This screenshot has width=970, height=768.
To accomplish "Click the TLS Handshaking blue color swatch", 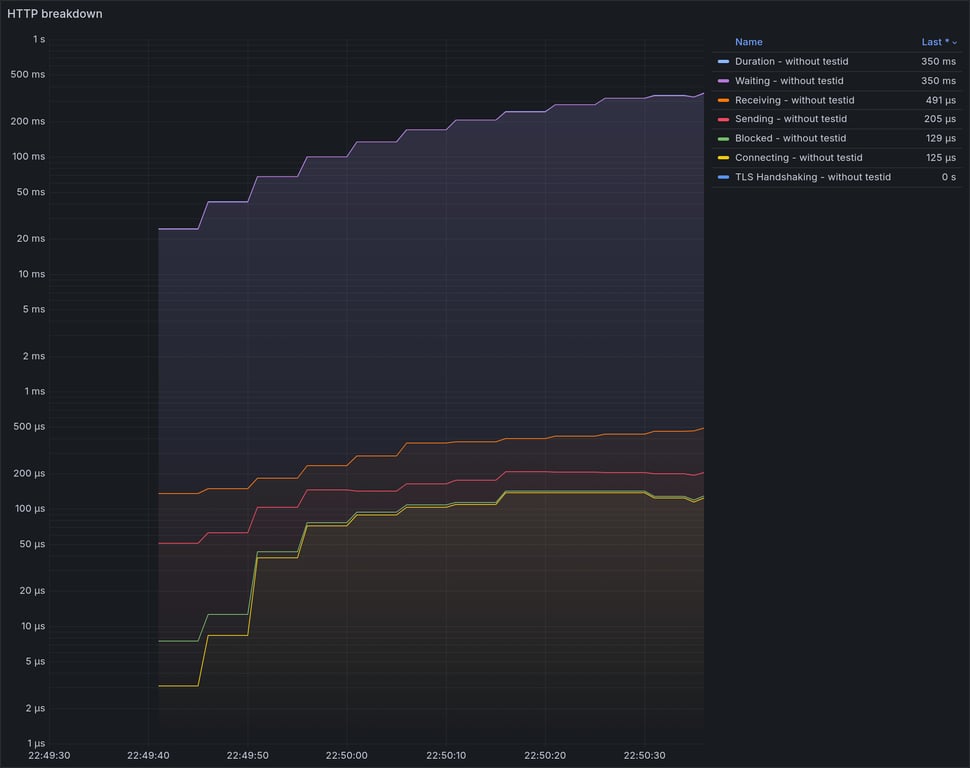I will [723, 176].
